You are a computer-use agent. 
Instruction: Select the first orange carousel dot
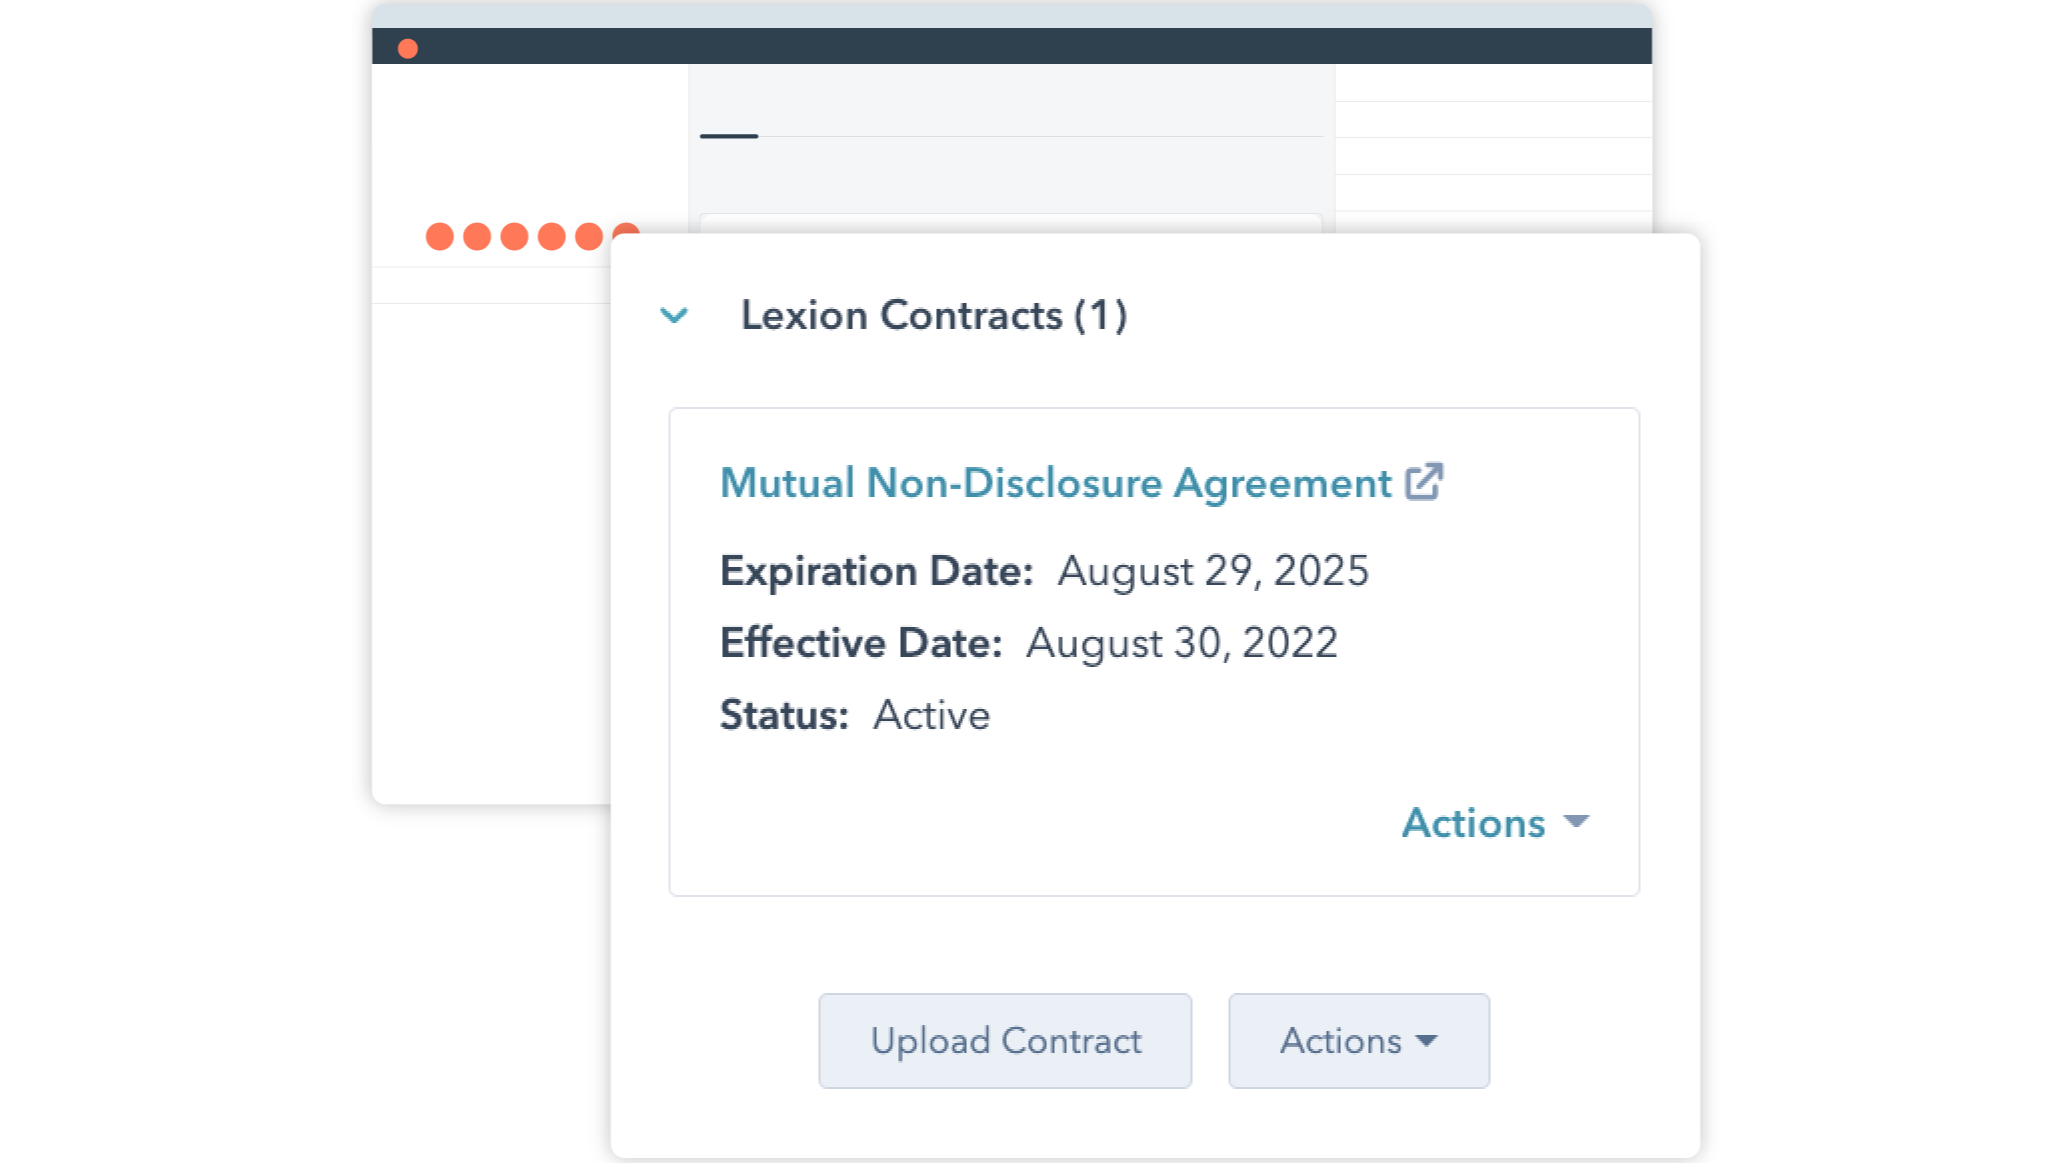pos(440,237)
